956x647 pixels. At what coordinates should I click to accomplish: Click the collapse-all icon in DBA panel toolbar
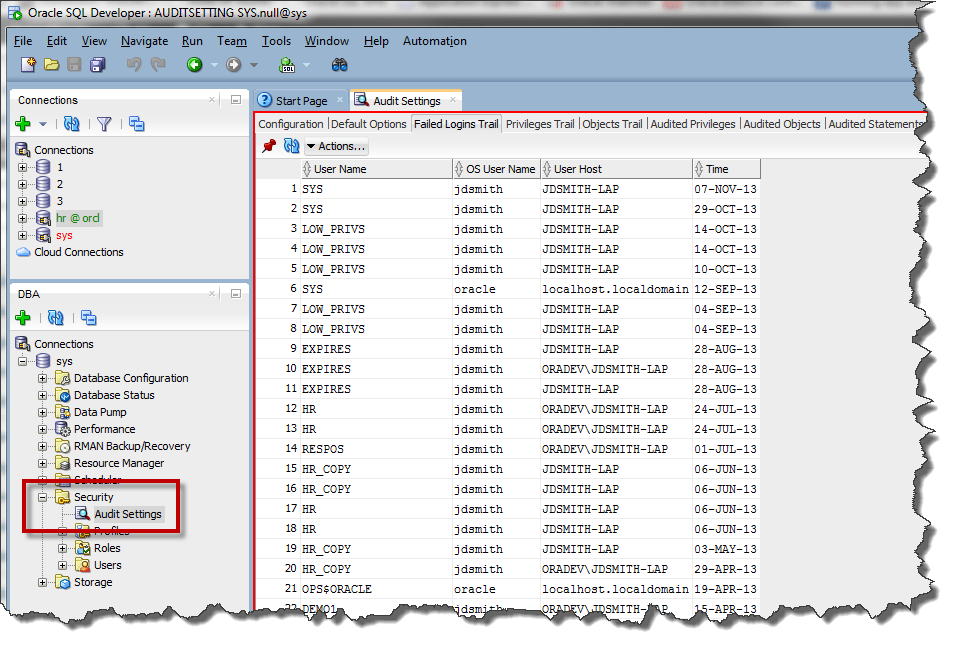tap(89, 318)
